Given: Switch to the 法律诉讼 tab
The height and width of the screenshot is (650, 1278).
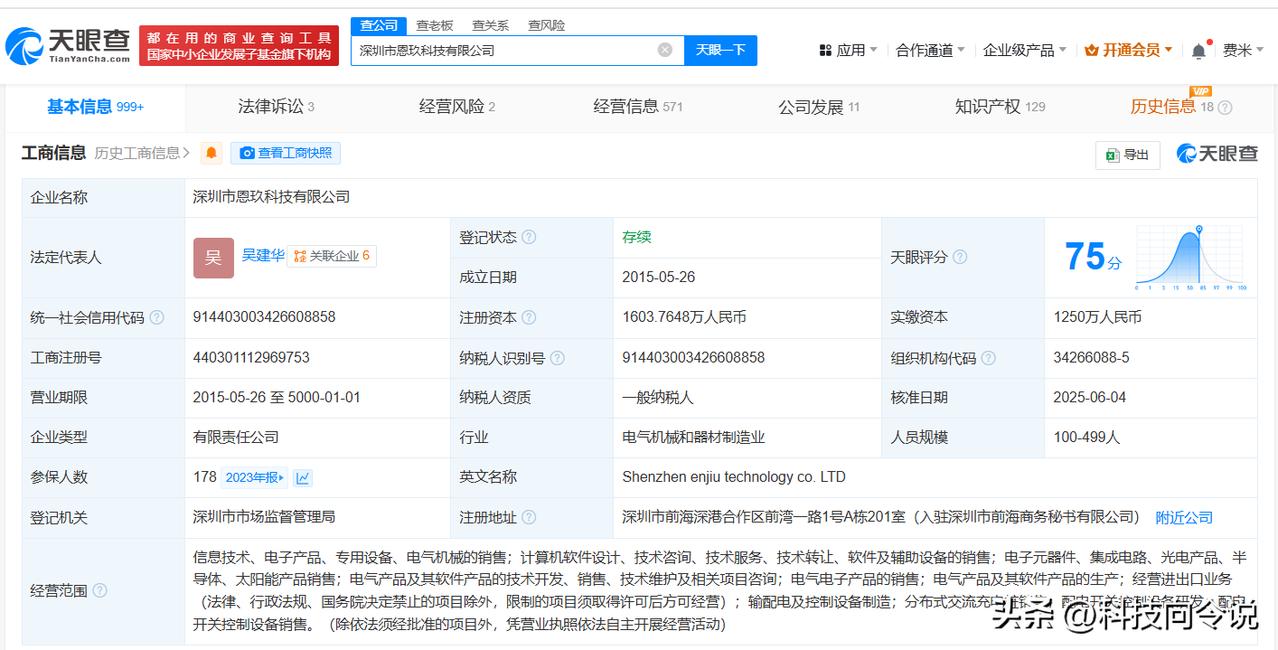Looking at the screenshot, I should pyautogui.click(x=276, y=107).
